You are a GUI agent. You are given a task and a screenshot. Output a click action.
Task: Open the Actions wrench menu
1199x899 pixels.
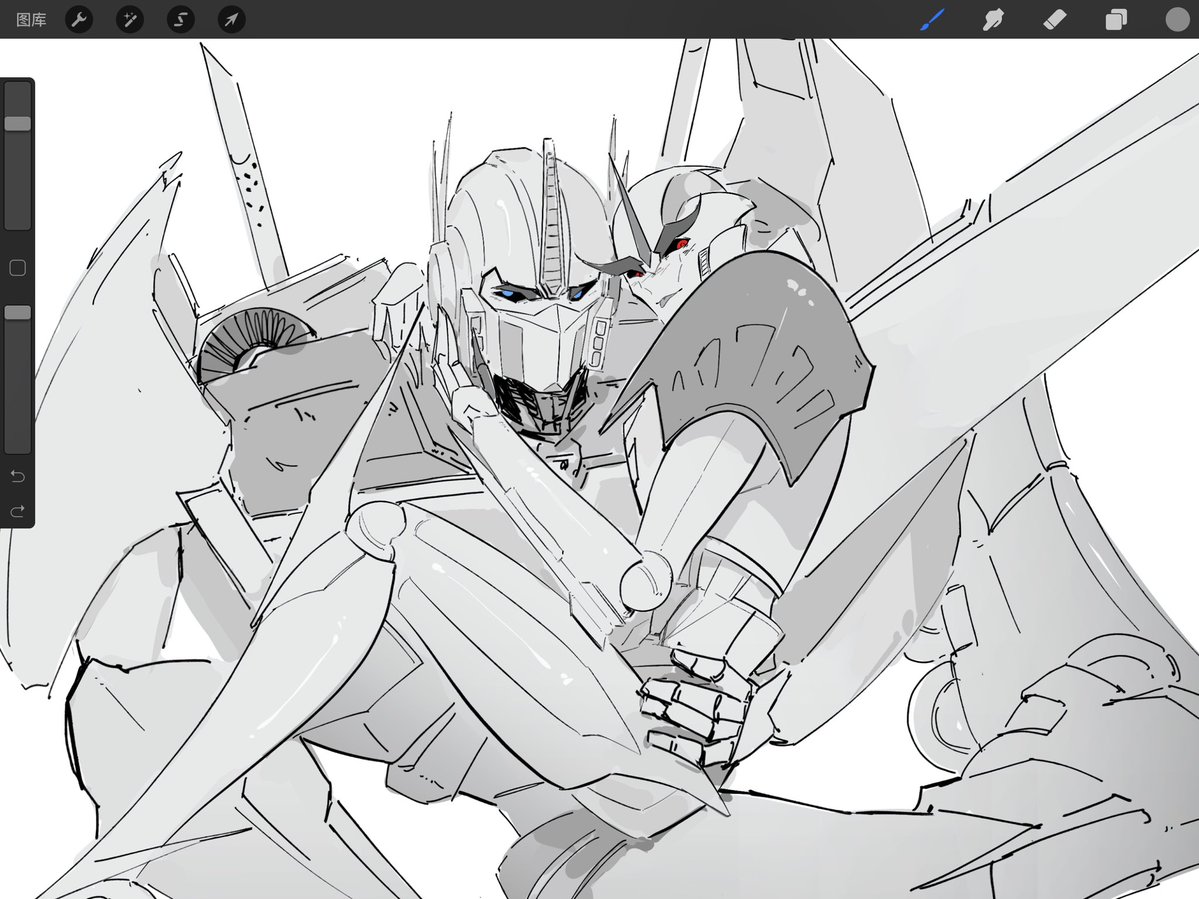(79, 19)
